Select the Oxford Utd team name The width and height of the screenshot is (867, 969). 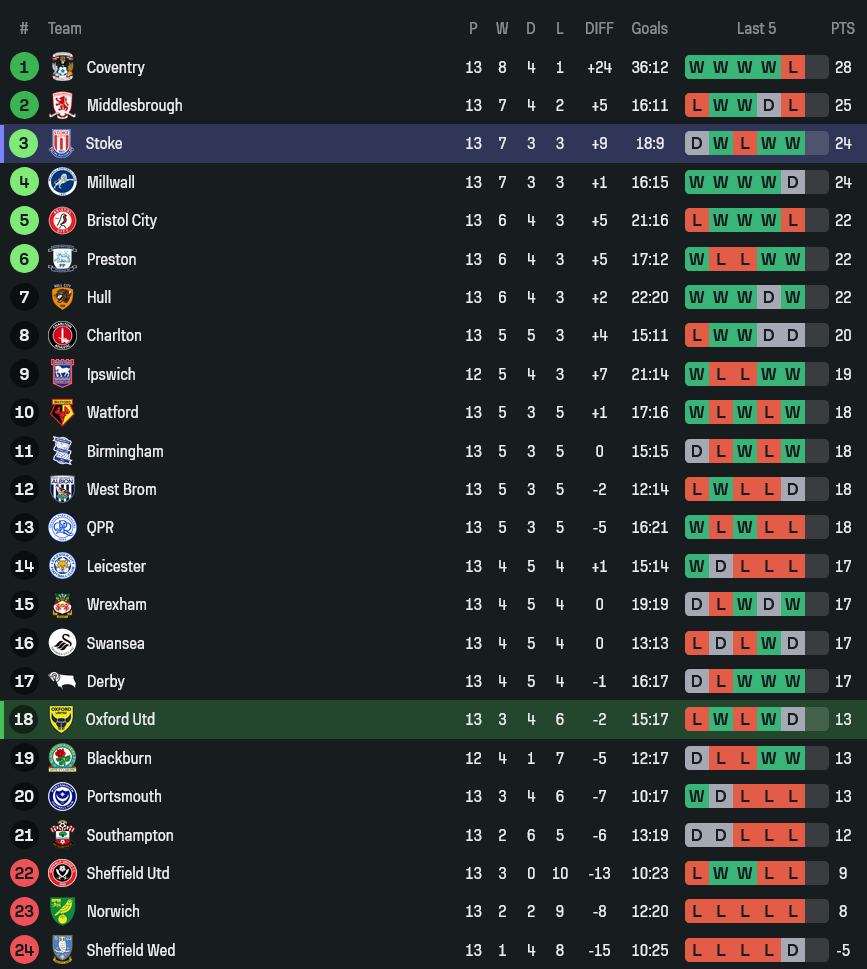tap(120, 719)
